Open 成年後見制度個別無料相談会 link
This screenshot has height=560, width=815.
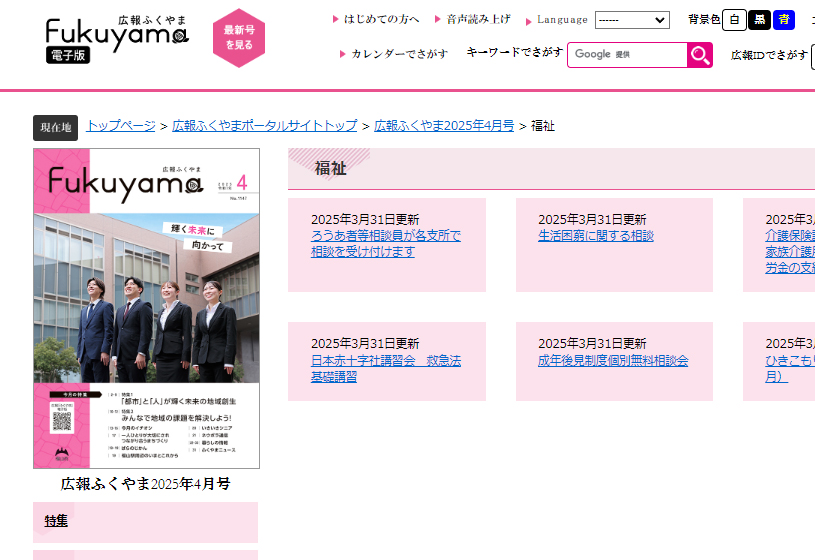(613, 360)
